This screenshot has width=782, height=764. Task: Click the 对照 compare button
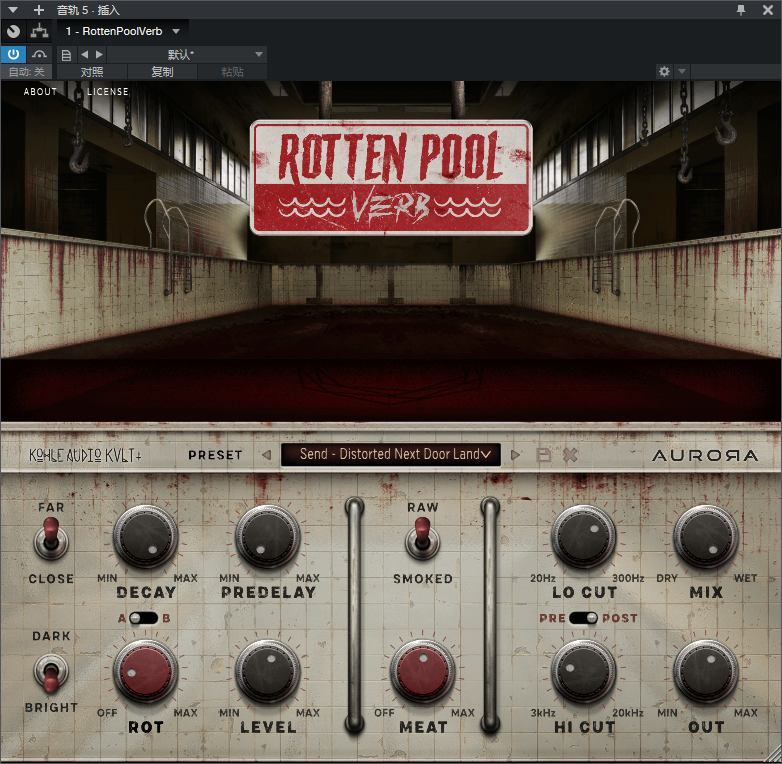(x=92, y=72)
